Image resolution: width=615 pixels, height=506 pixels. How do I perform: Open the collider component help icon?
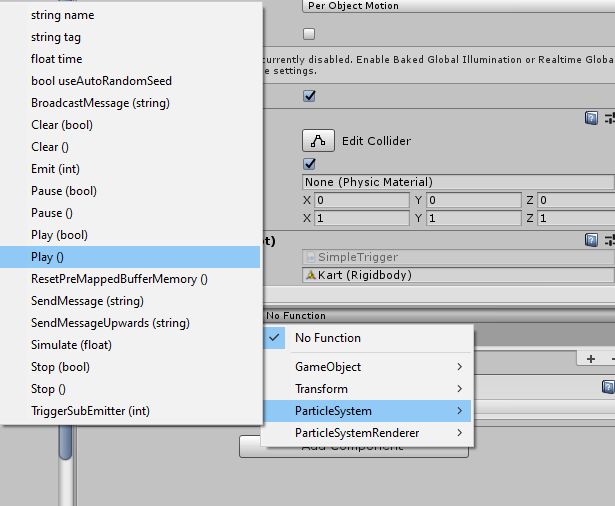[591, 118]
